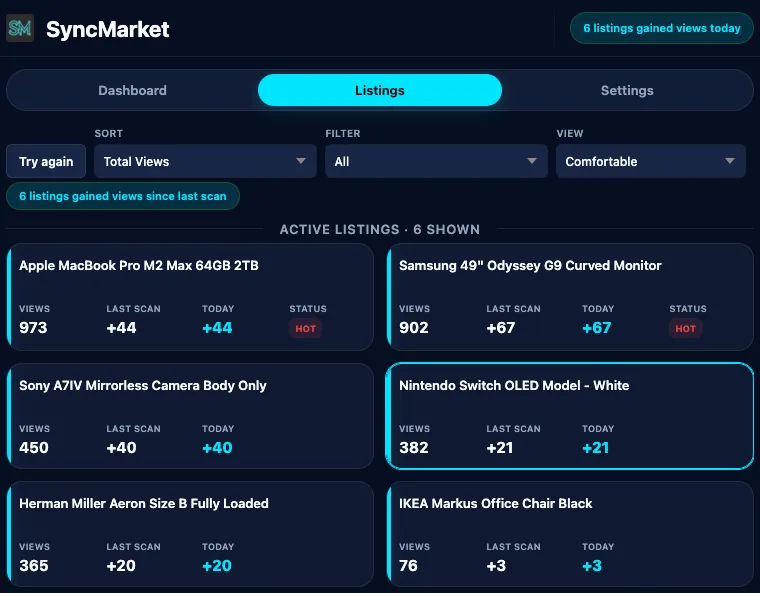The width and height of the screenshot is (760, 593).
Task: Open the IKEA Markus Office Chair listing
Action: (570, 534)
